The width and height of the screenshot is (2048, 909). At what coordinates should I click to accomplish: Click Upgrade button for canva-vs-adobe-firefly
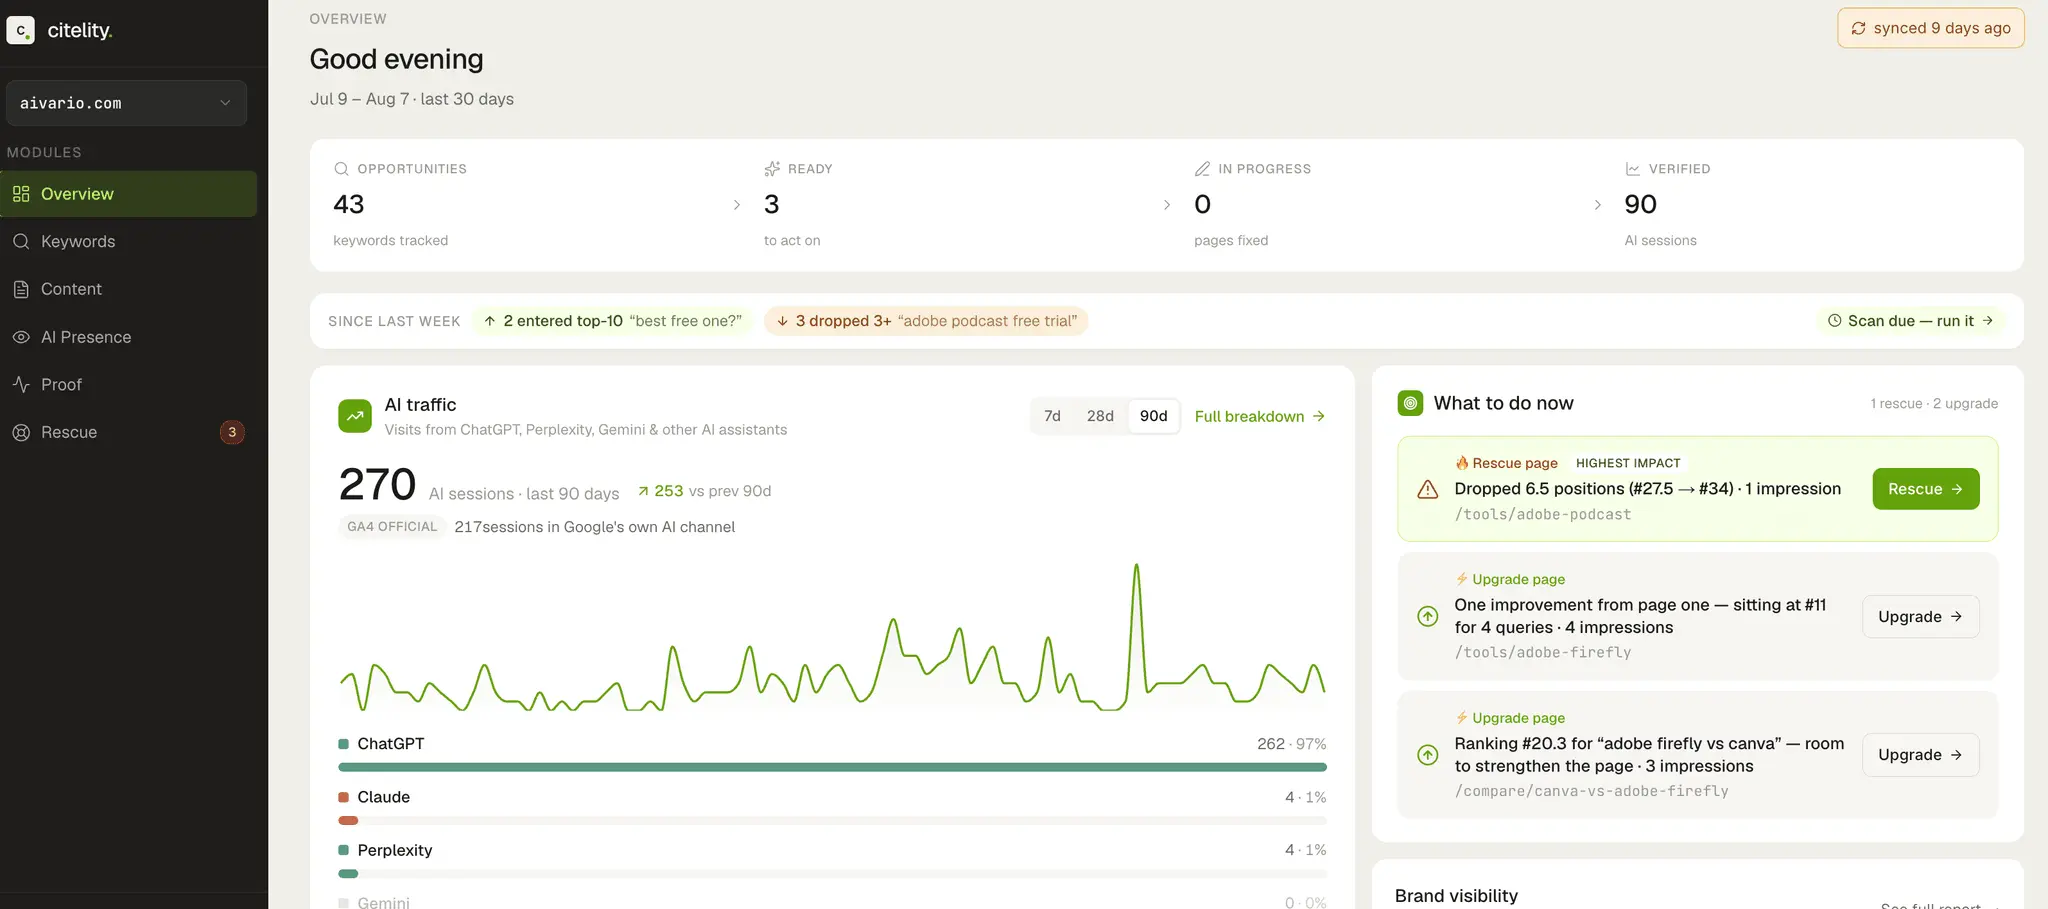coord(1920,755)
